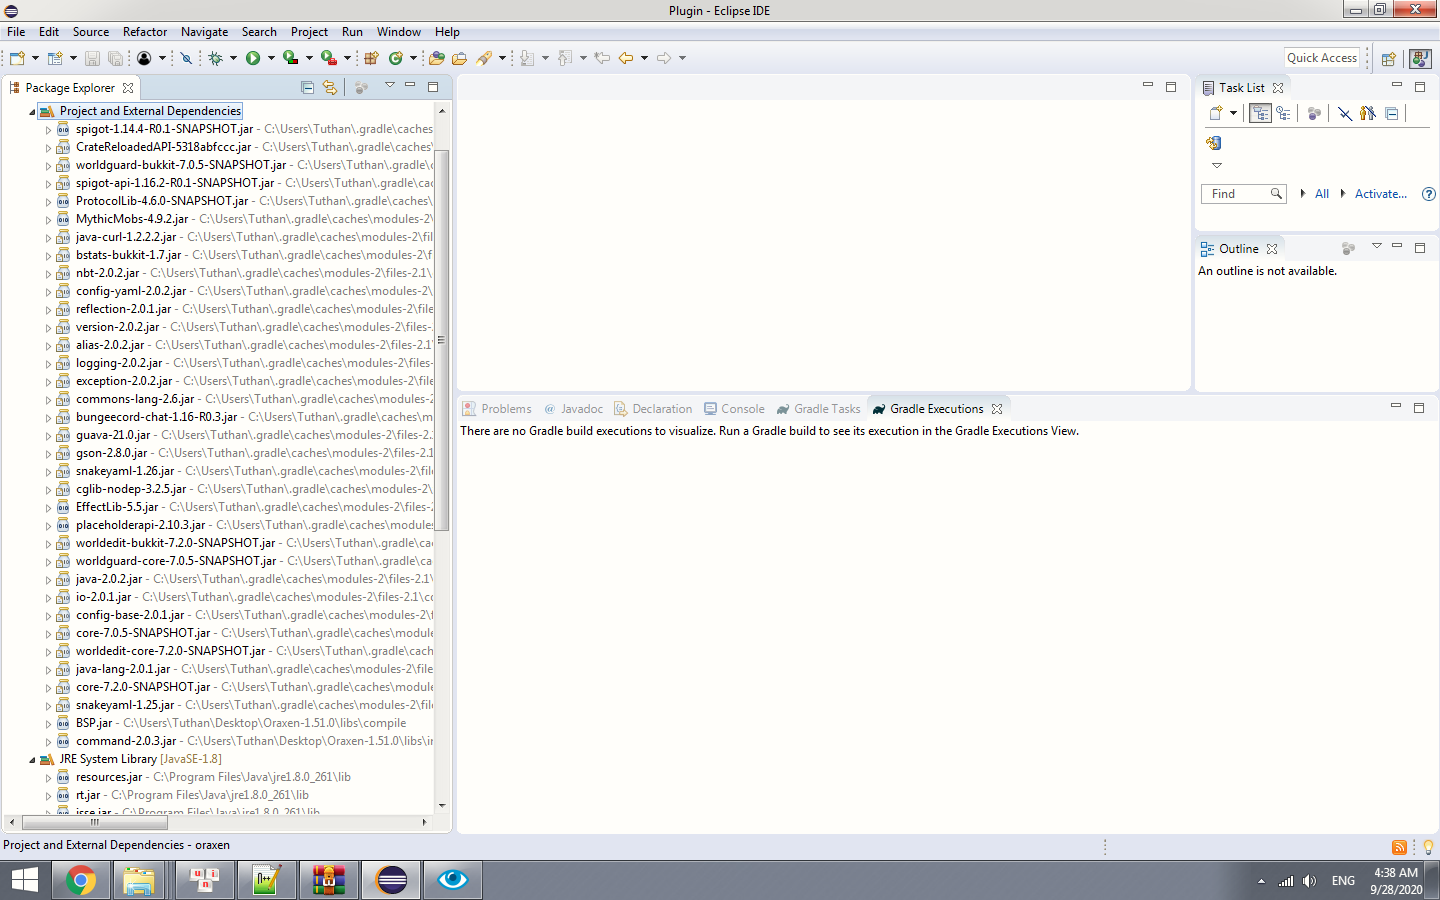The width and height of the screenshot is (1440, 900).
Task: Open the Refactor menu
Action: 145,32
